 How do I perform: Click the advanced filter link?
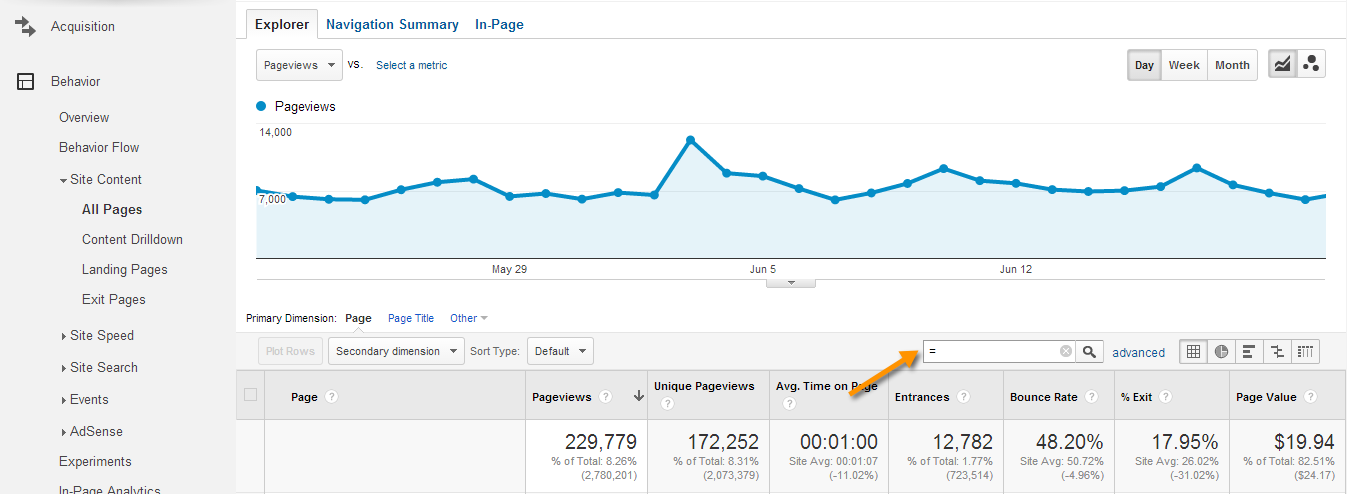[x=1138, y=352]
